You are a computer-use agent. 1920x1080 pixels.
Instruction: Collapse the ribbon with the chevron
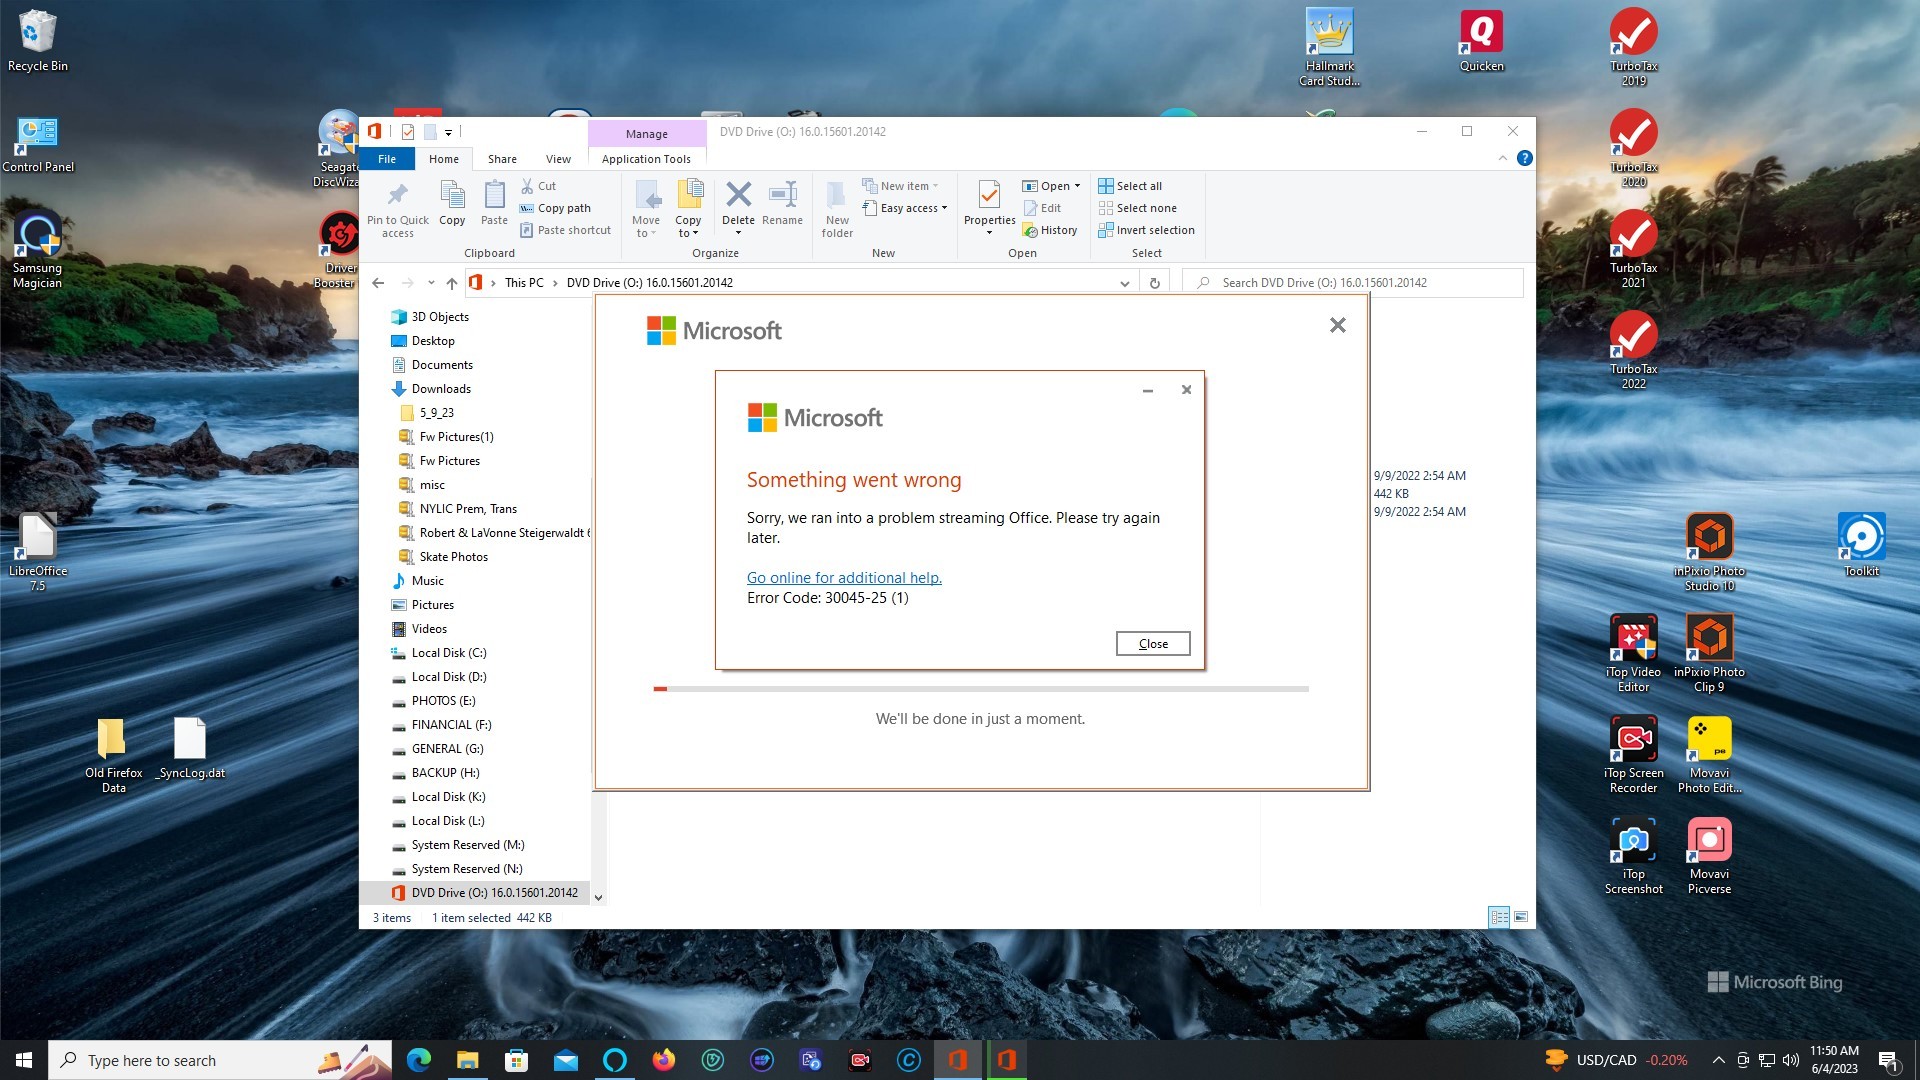(1502, 159)
